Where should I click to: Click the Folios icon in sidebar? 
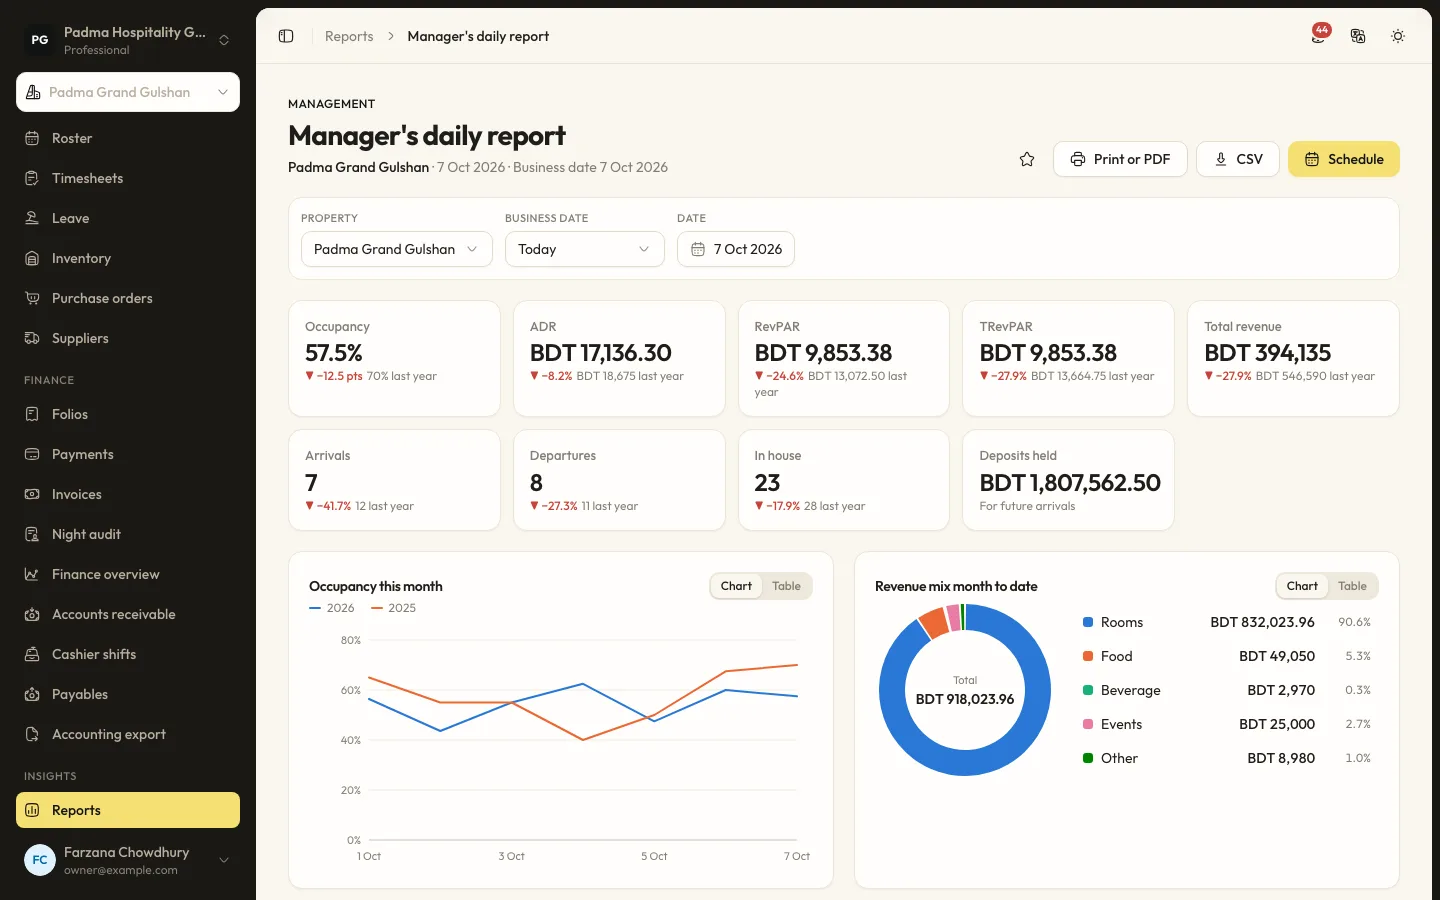coord(32,414)
